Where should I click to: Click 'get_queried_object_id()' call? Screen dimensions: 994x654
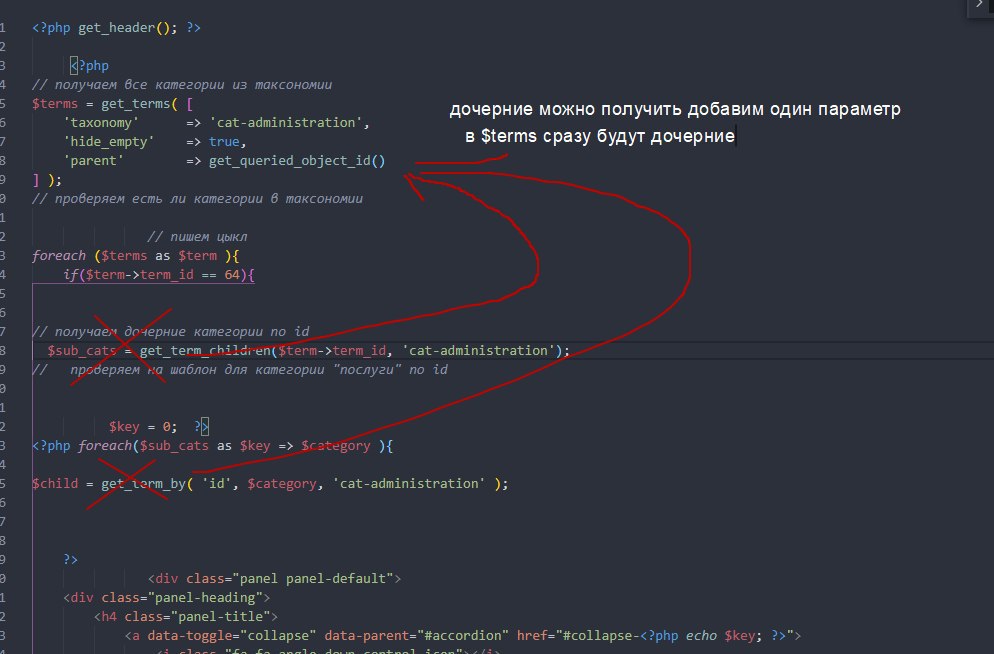297,160
